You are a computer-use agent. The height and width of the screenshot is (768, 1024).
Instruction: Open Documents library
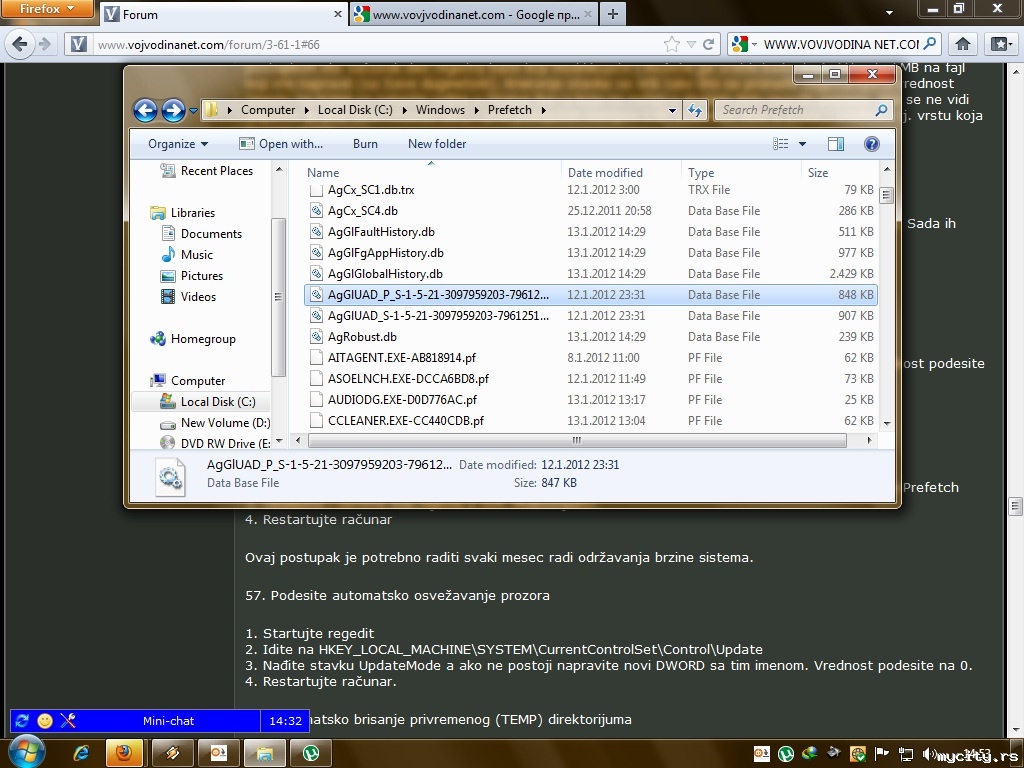pyautogui.click(x=202, y=233)
